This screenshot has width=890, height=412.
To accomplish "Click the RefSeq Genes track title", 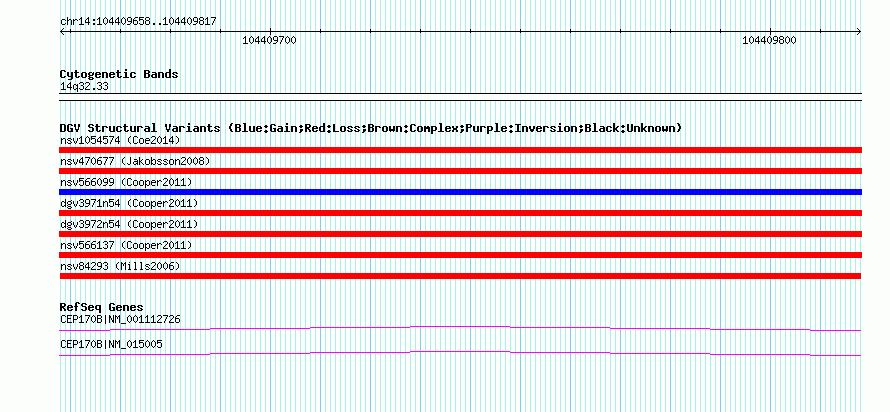I will pyautogui.click(x=102, y=308).
